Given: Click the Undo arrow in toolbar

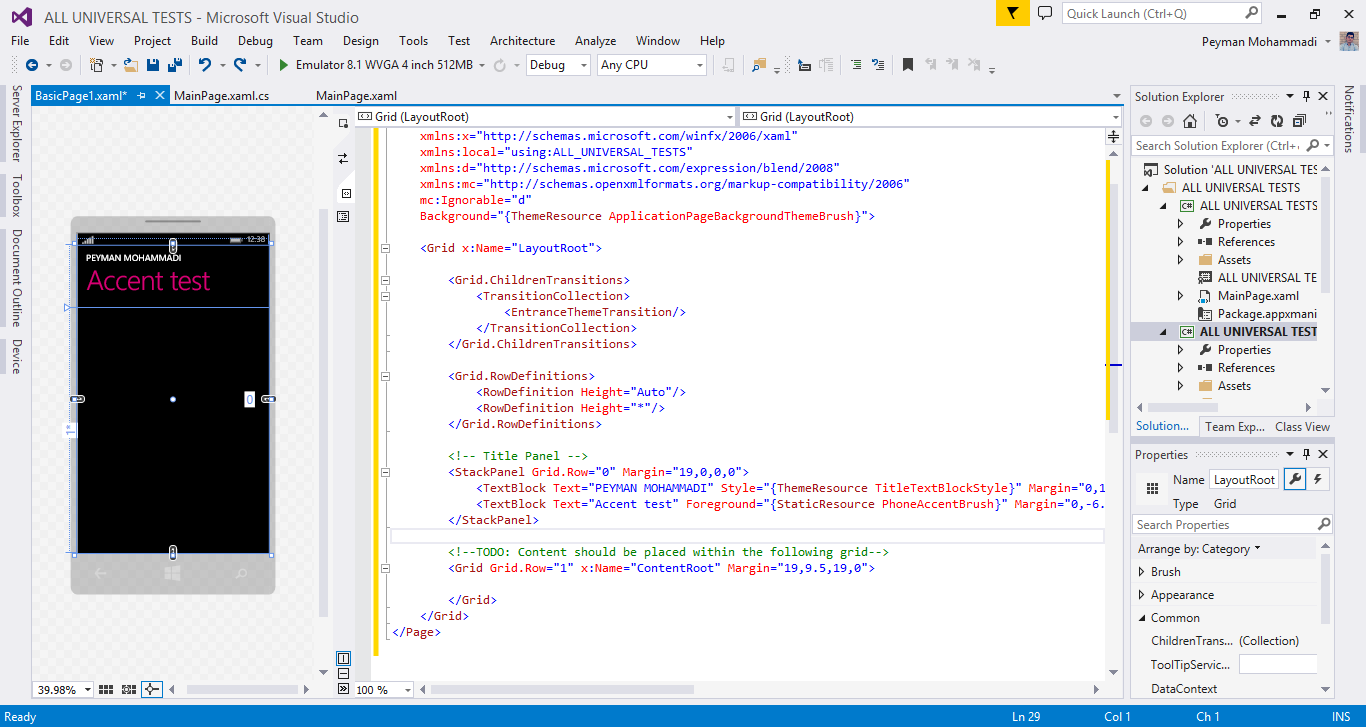Looking at the screenshot, I should tap(205, 65).
